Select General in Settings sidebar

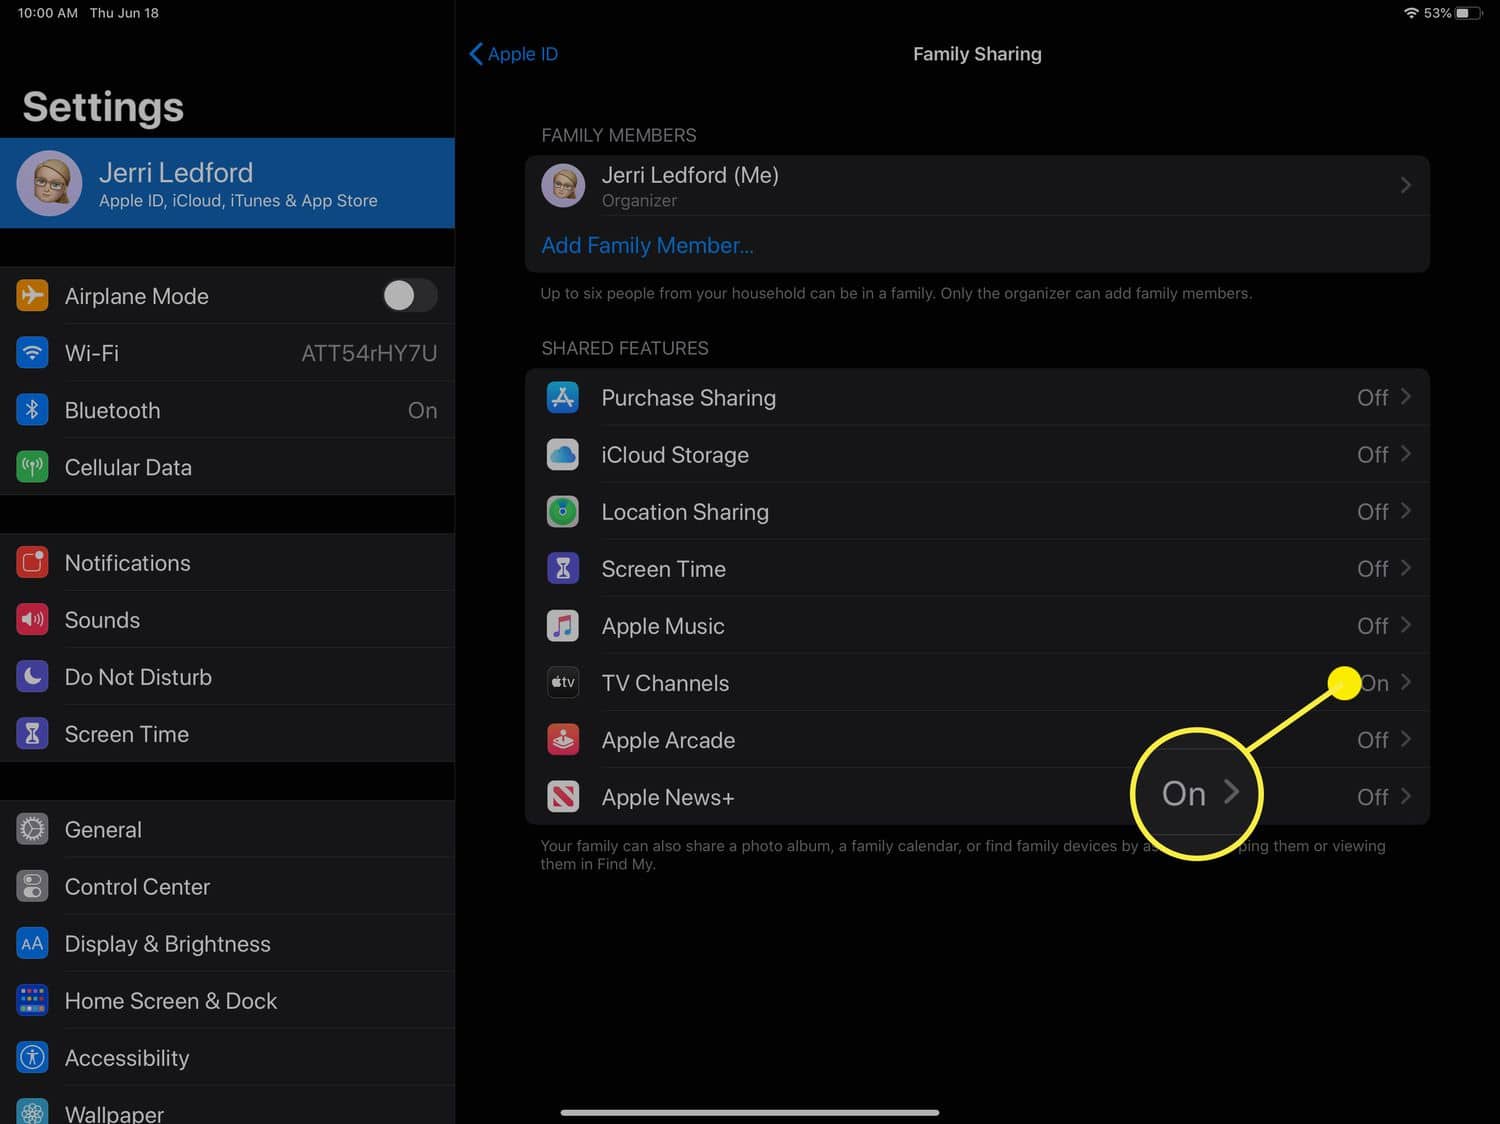coord(227,830)
